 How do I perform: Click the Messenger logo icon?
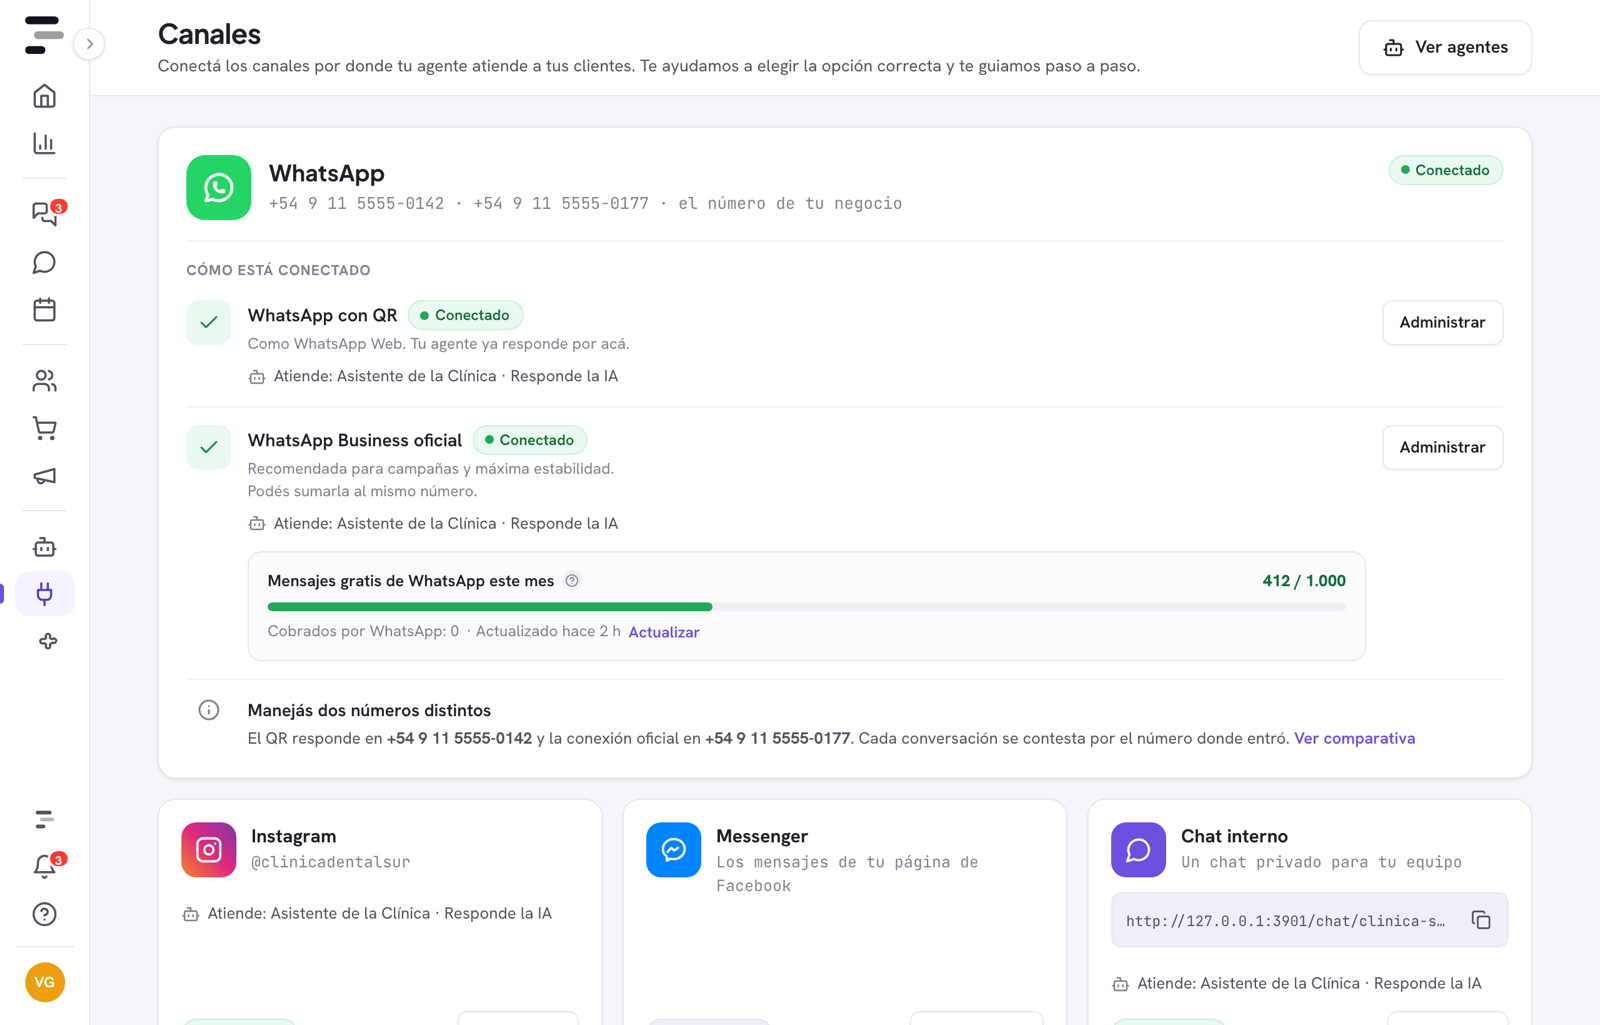tap(673, 850)
